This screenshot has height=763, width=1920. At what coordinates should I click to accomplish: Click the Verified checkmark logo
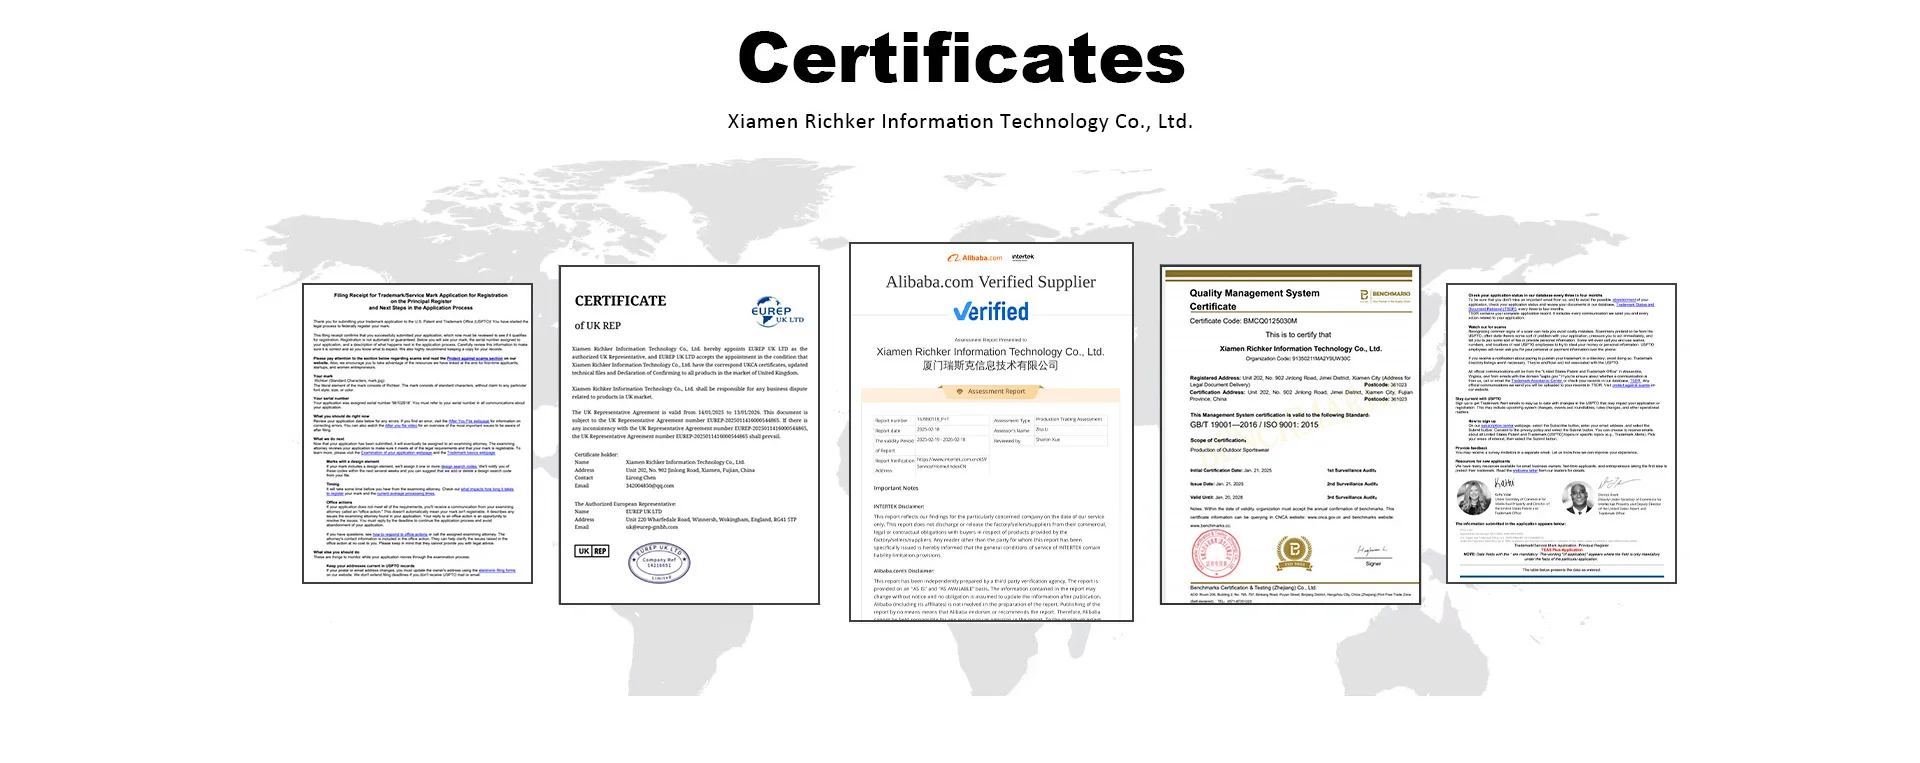[991, 312]
